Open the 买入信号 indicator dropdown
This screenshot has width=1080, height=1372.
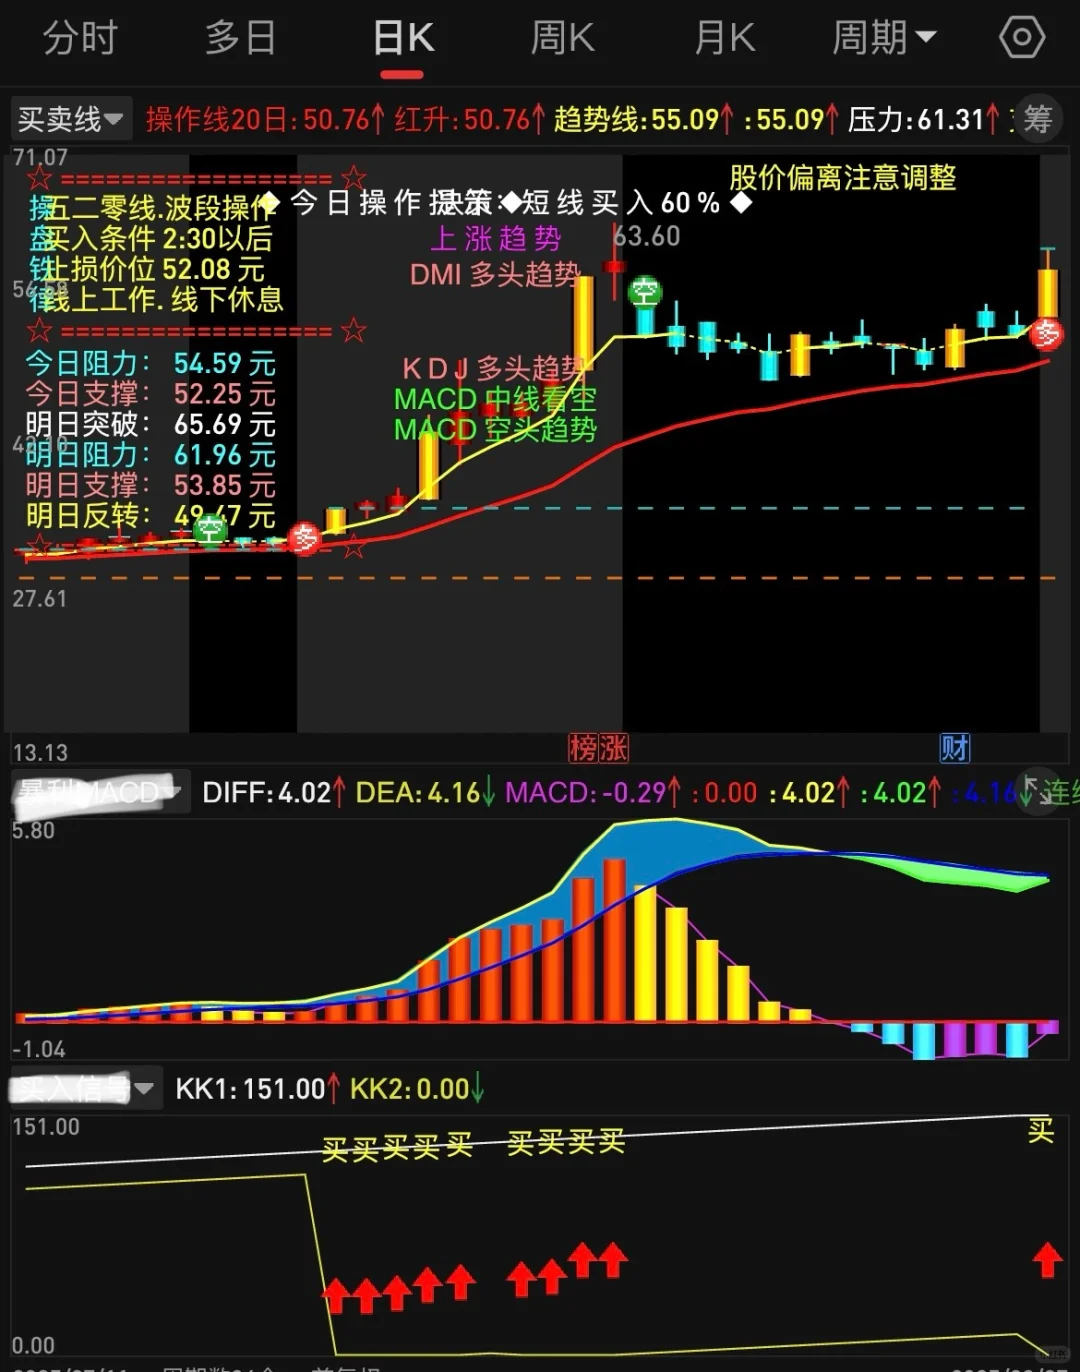point(85,1088)
